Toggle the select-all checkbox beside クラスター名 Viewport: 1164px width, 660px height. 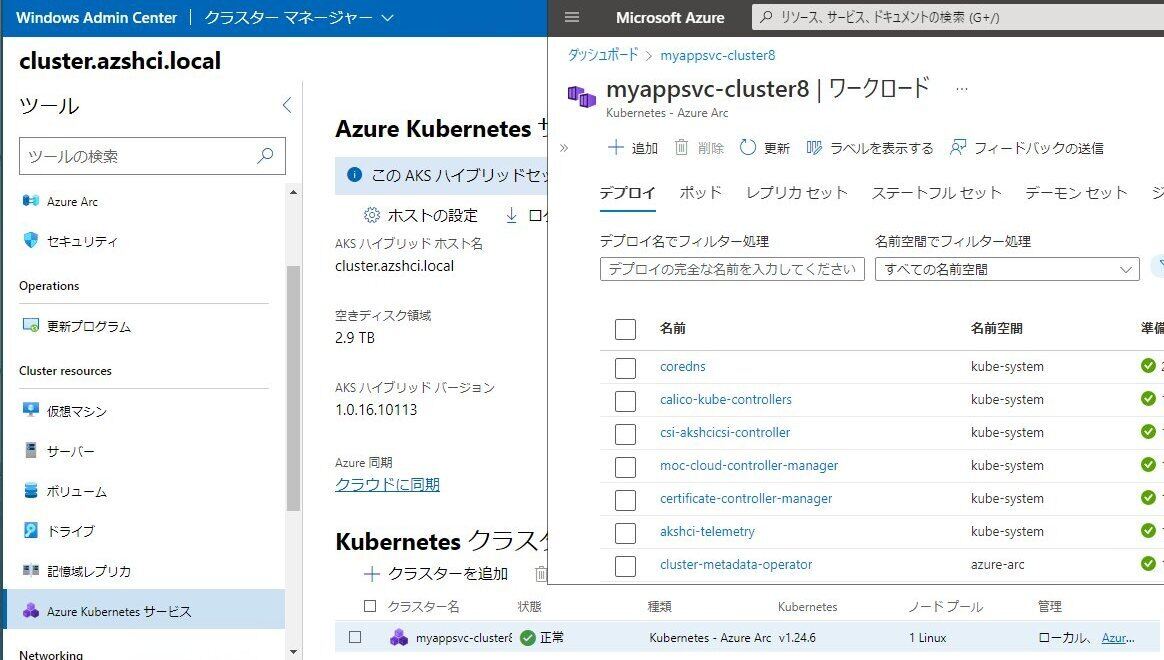370,606
